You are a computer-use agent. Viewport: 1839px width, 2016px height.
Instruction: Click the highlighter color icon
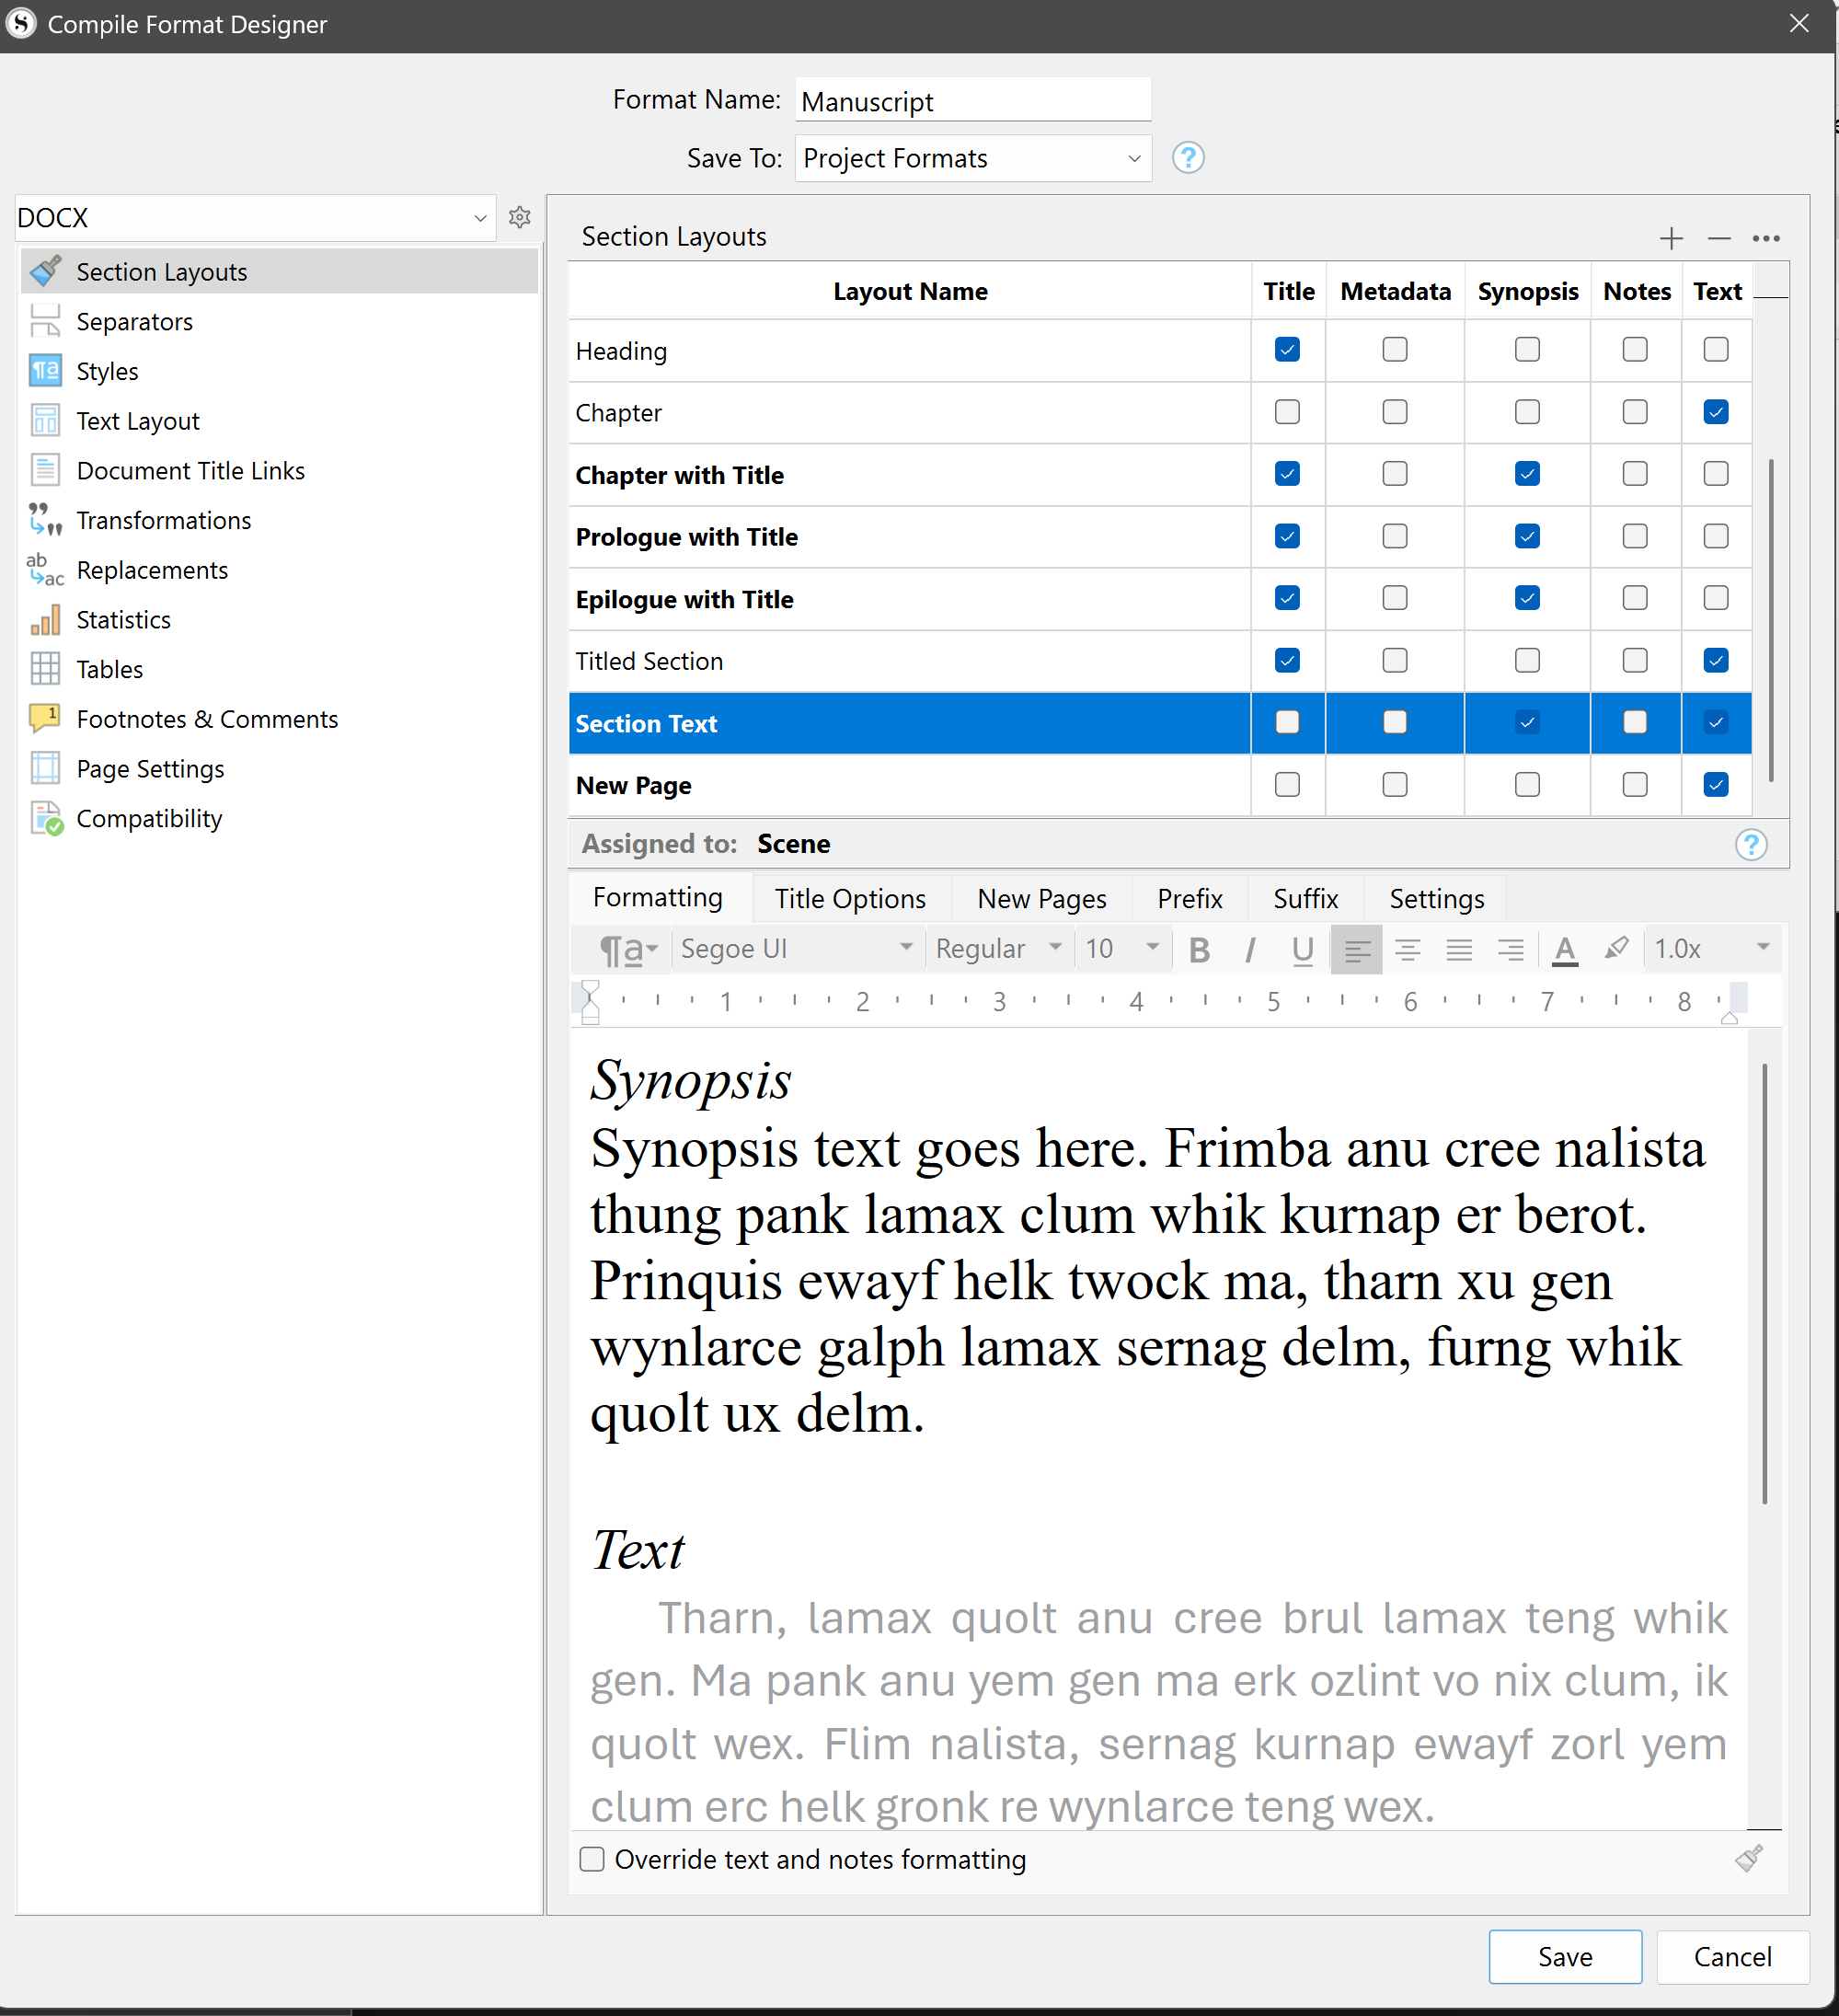tap(1616, 948)
